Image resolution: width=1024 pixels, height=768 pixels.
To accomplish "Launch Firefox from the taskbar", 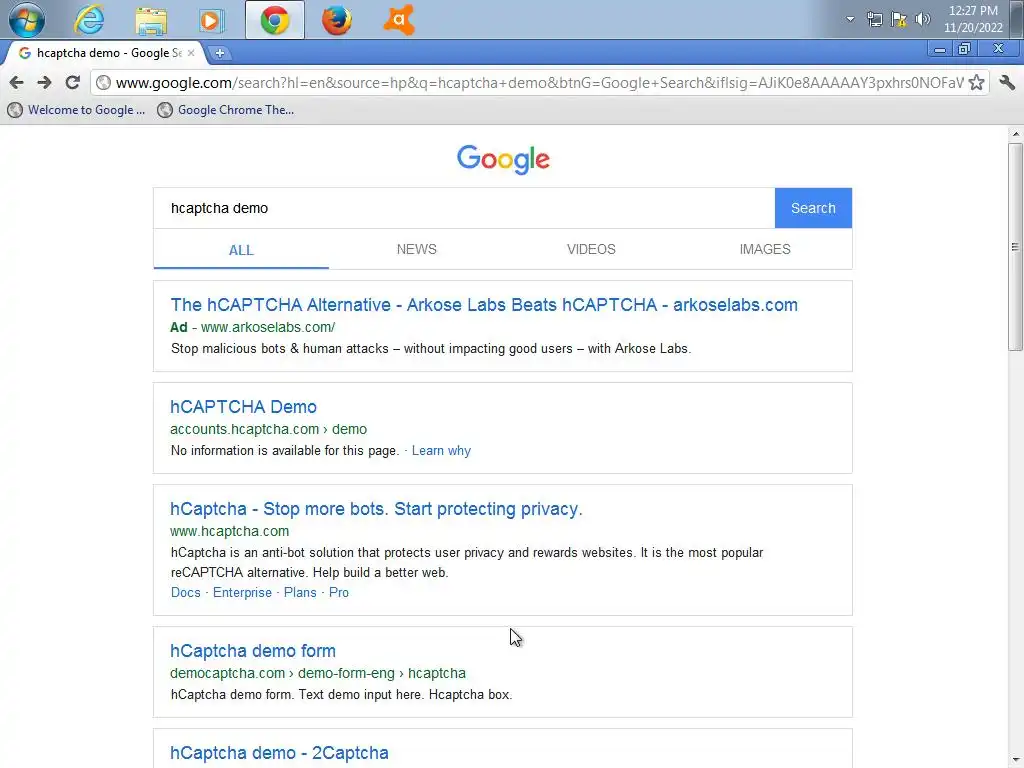I will 337,20.
